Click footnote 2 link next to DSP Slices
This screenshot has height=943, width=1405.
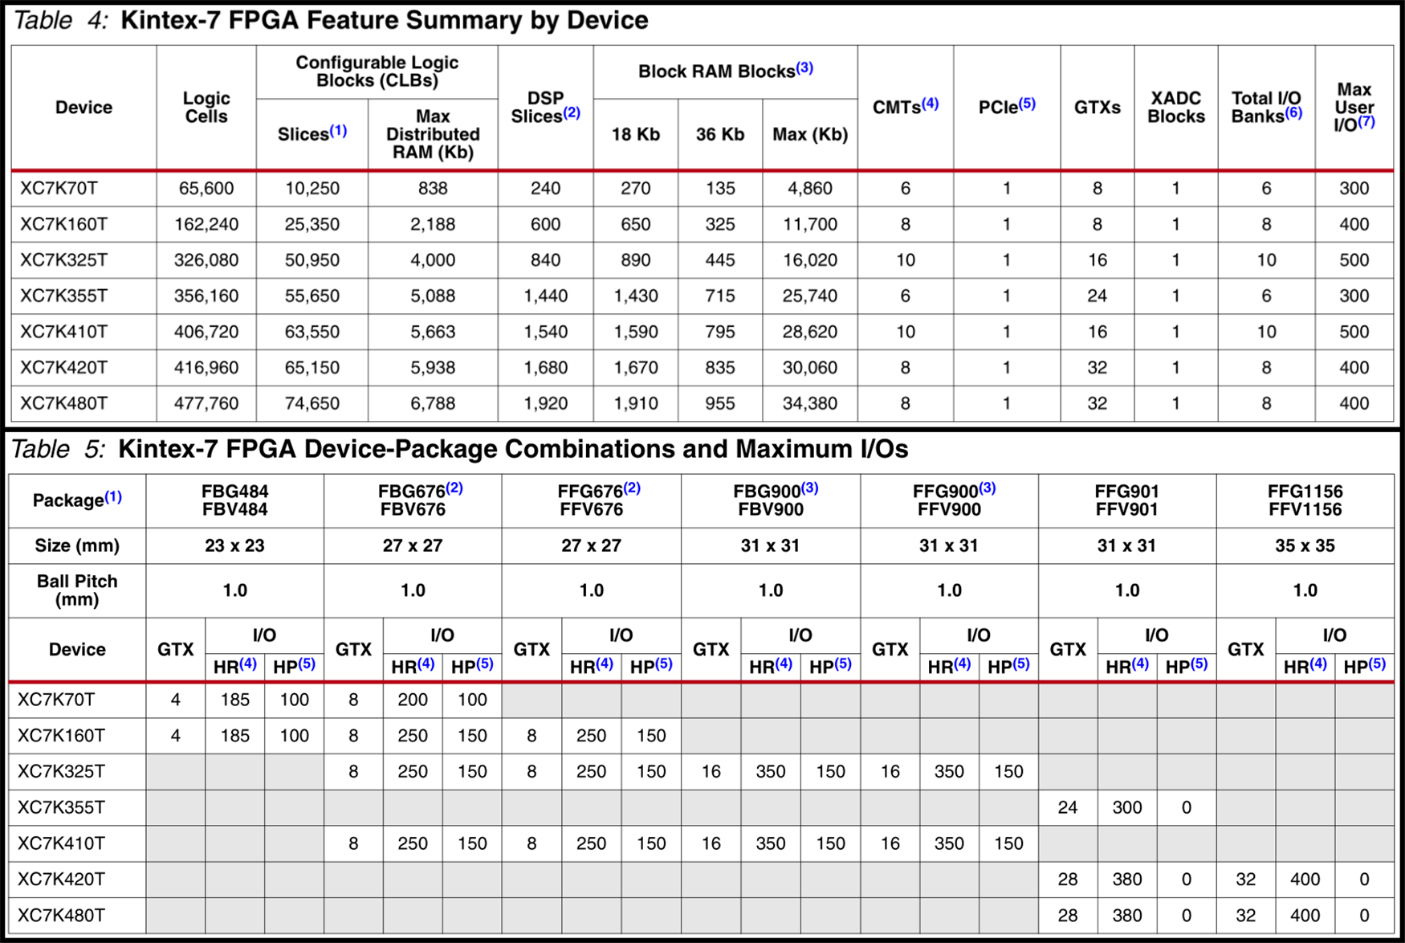point(572,113)
